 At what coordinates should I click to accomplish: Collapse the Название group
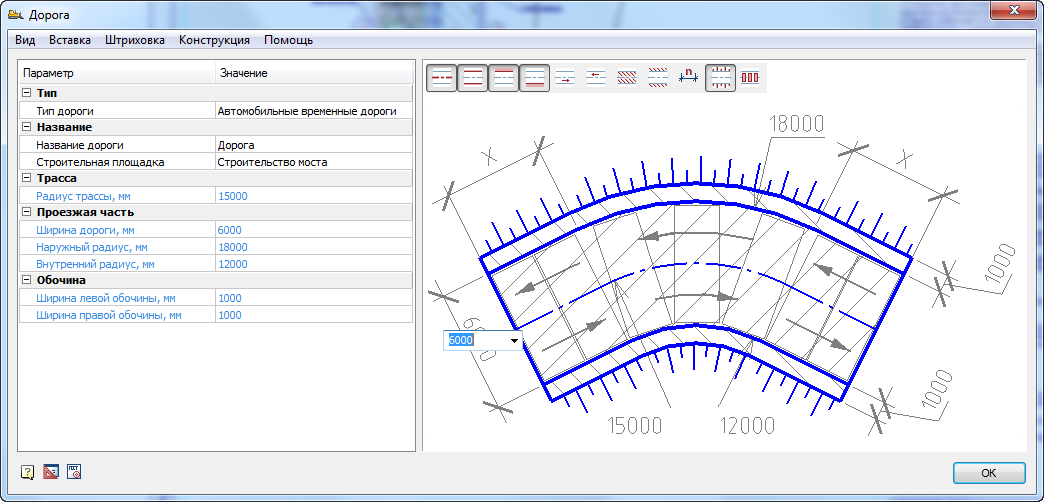click(x=27, y=127)
